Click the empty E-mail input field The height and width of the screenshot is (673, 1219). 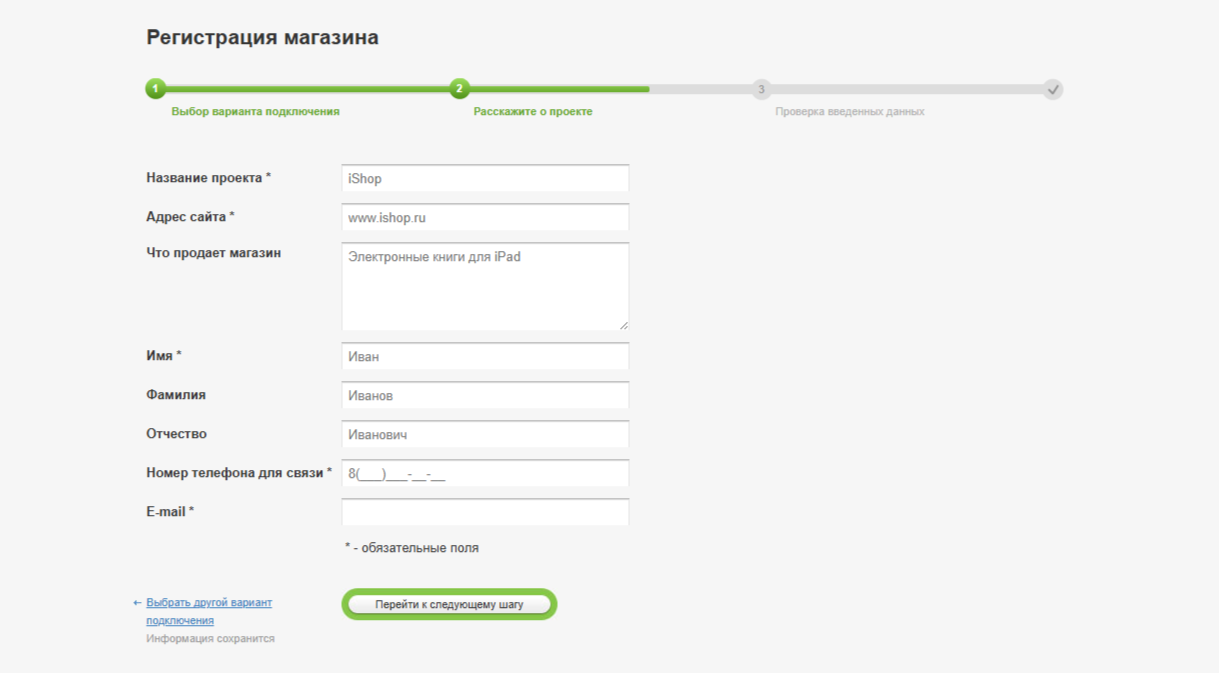point(485,512)
